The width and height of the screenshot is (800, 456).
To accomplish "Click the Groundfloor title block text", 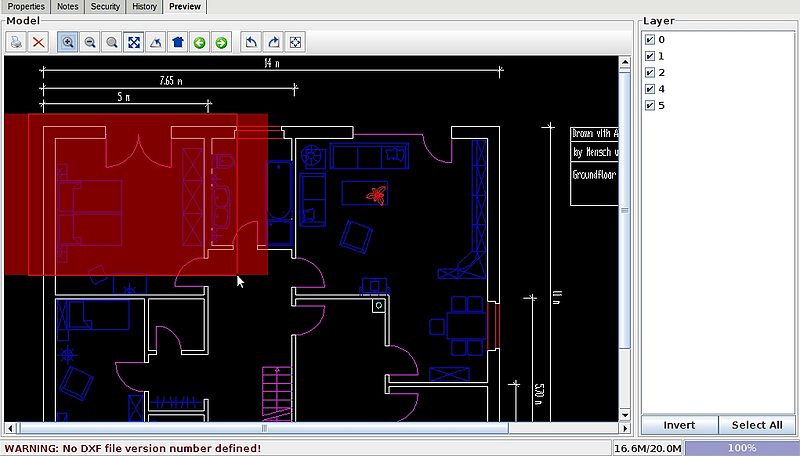I will tap(594, 175).
